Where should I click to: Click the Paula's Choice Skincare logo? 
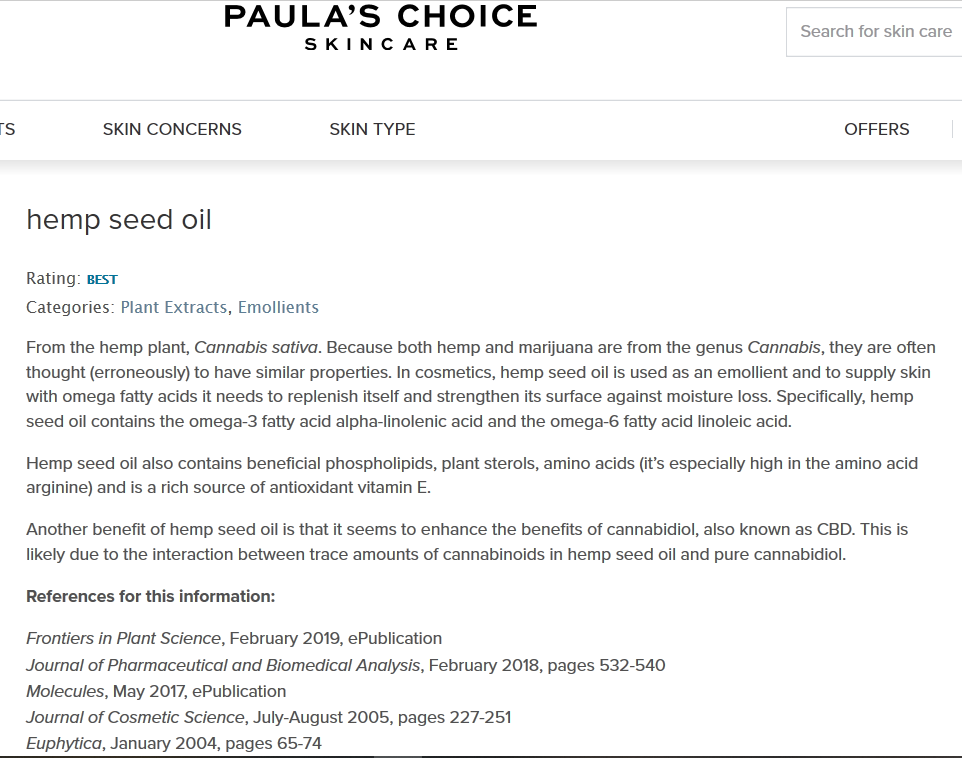click(380, 27)
